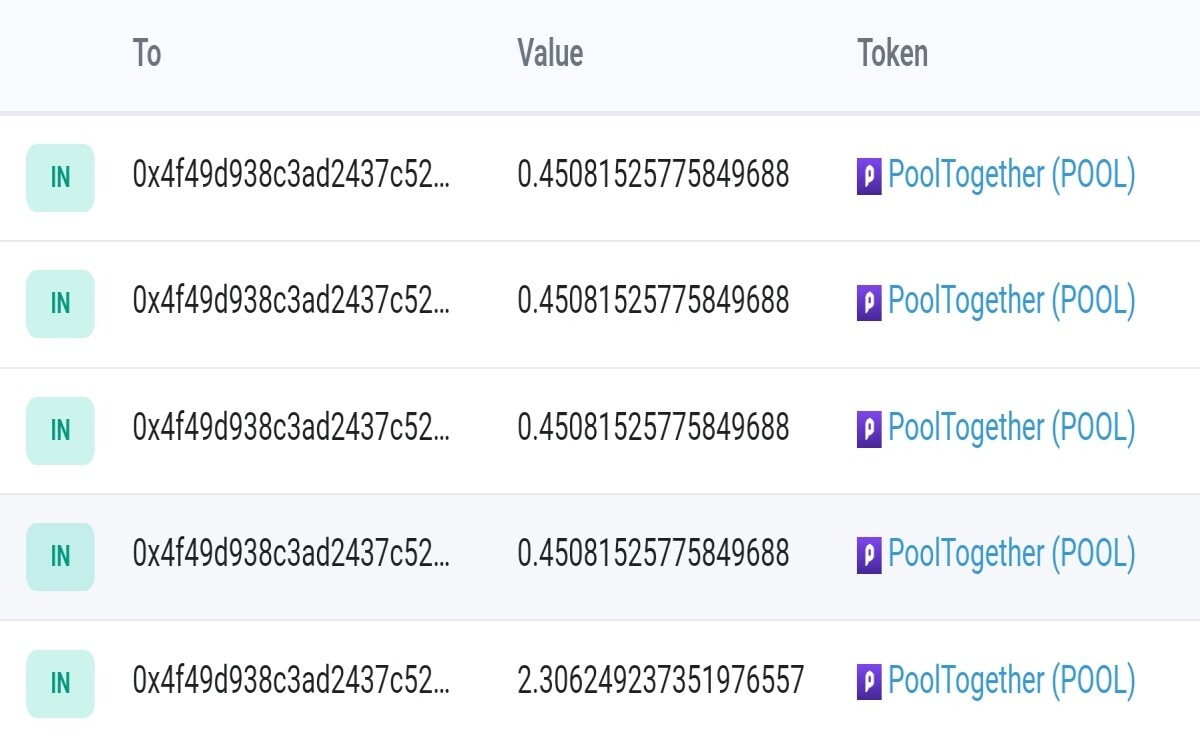Click the IN badge in the last row

coord(60,684)
